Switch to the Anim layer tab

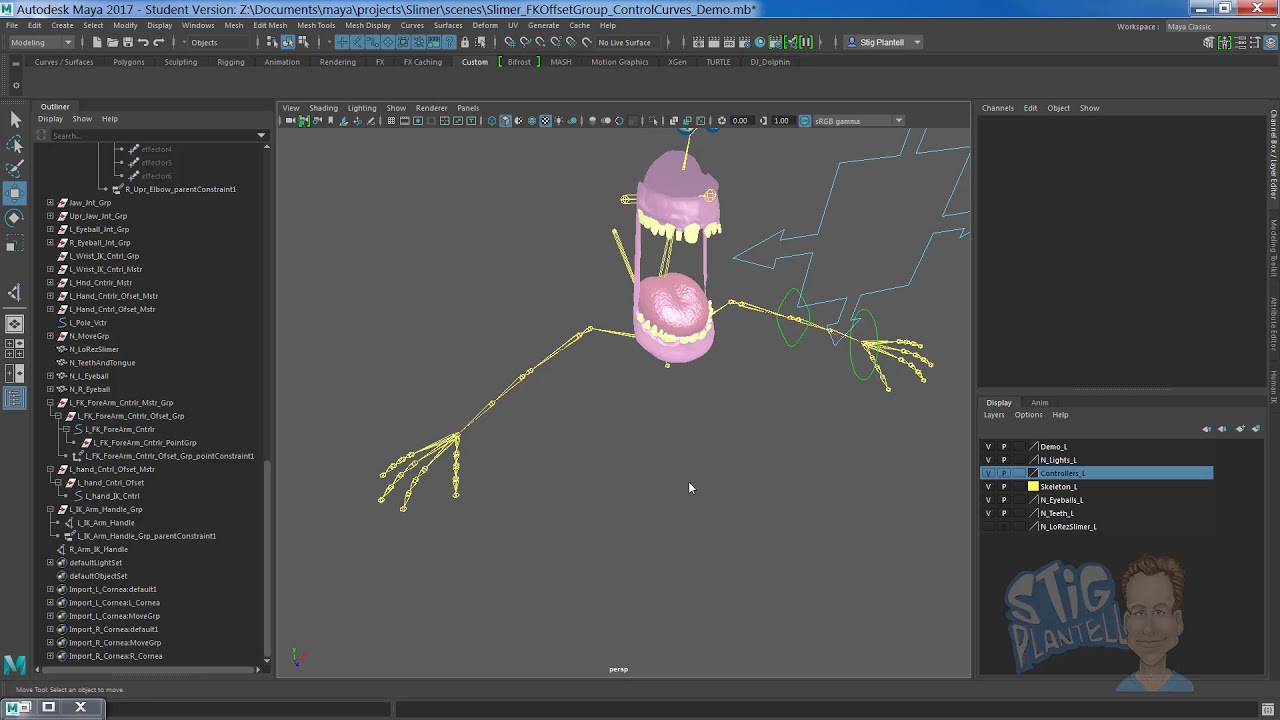point(1039,403)
